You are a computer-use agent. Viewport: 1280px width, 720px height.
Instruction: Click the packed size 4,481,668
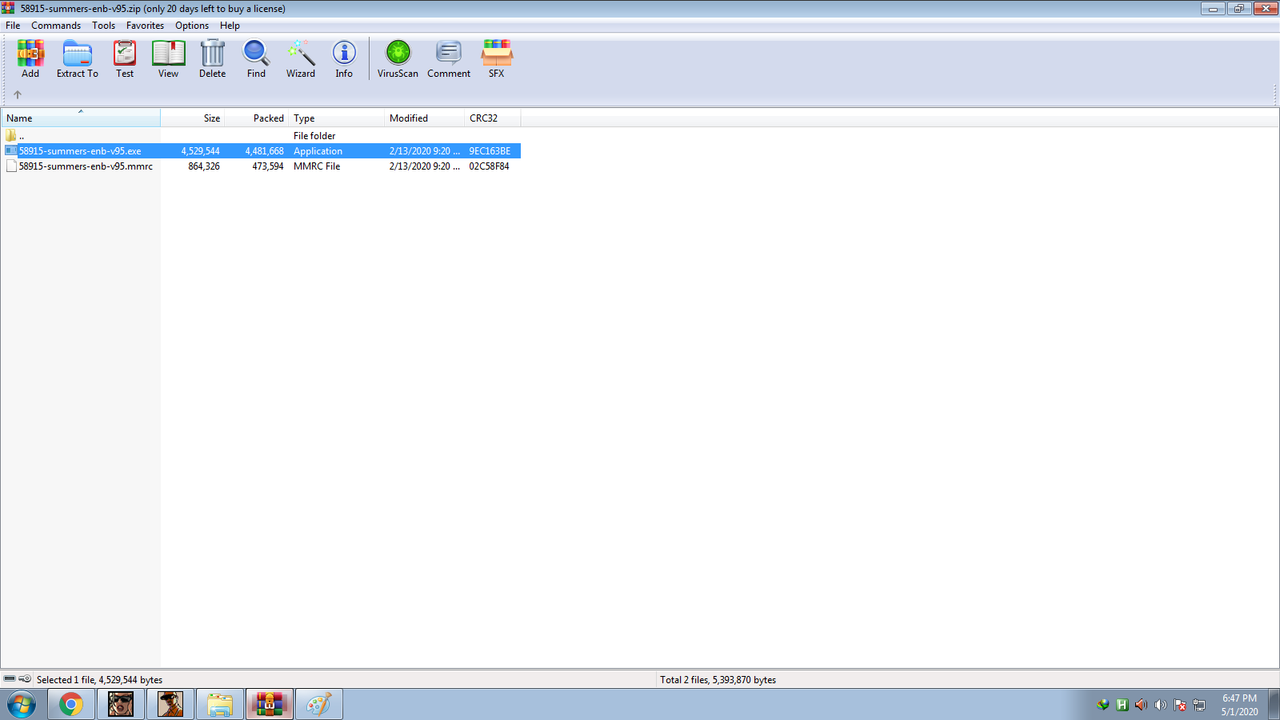click(x=264, y=151)
